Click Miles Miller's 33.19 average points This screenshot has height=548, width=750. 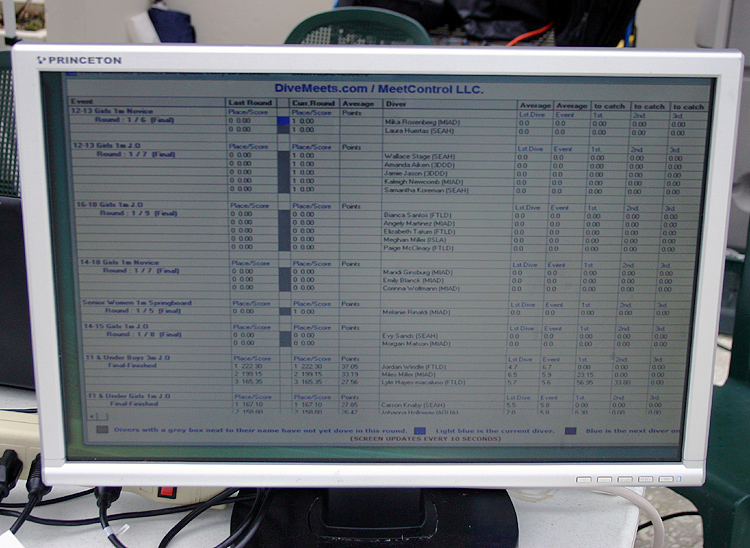pos(349,374)
